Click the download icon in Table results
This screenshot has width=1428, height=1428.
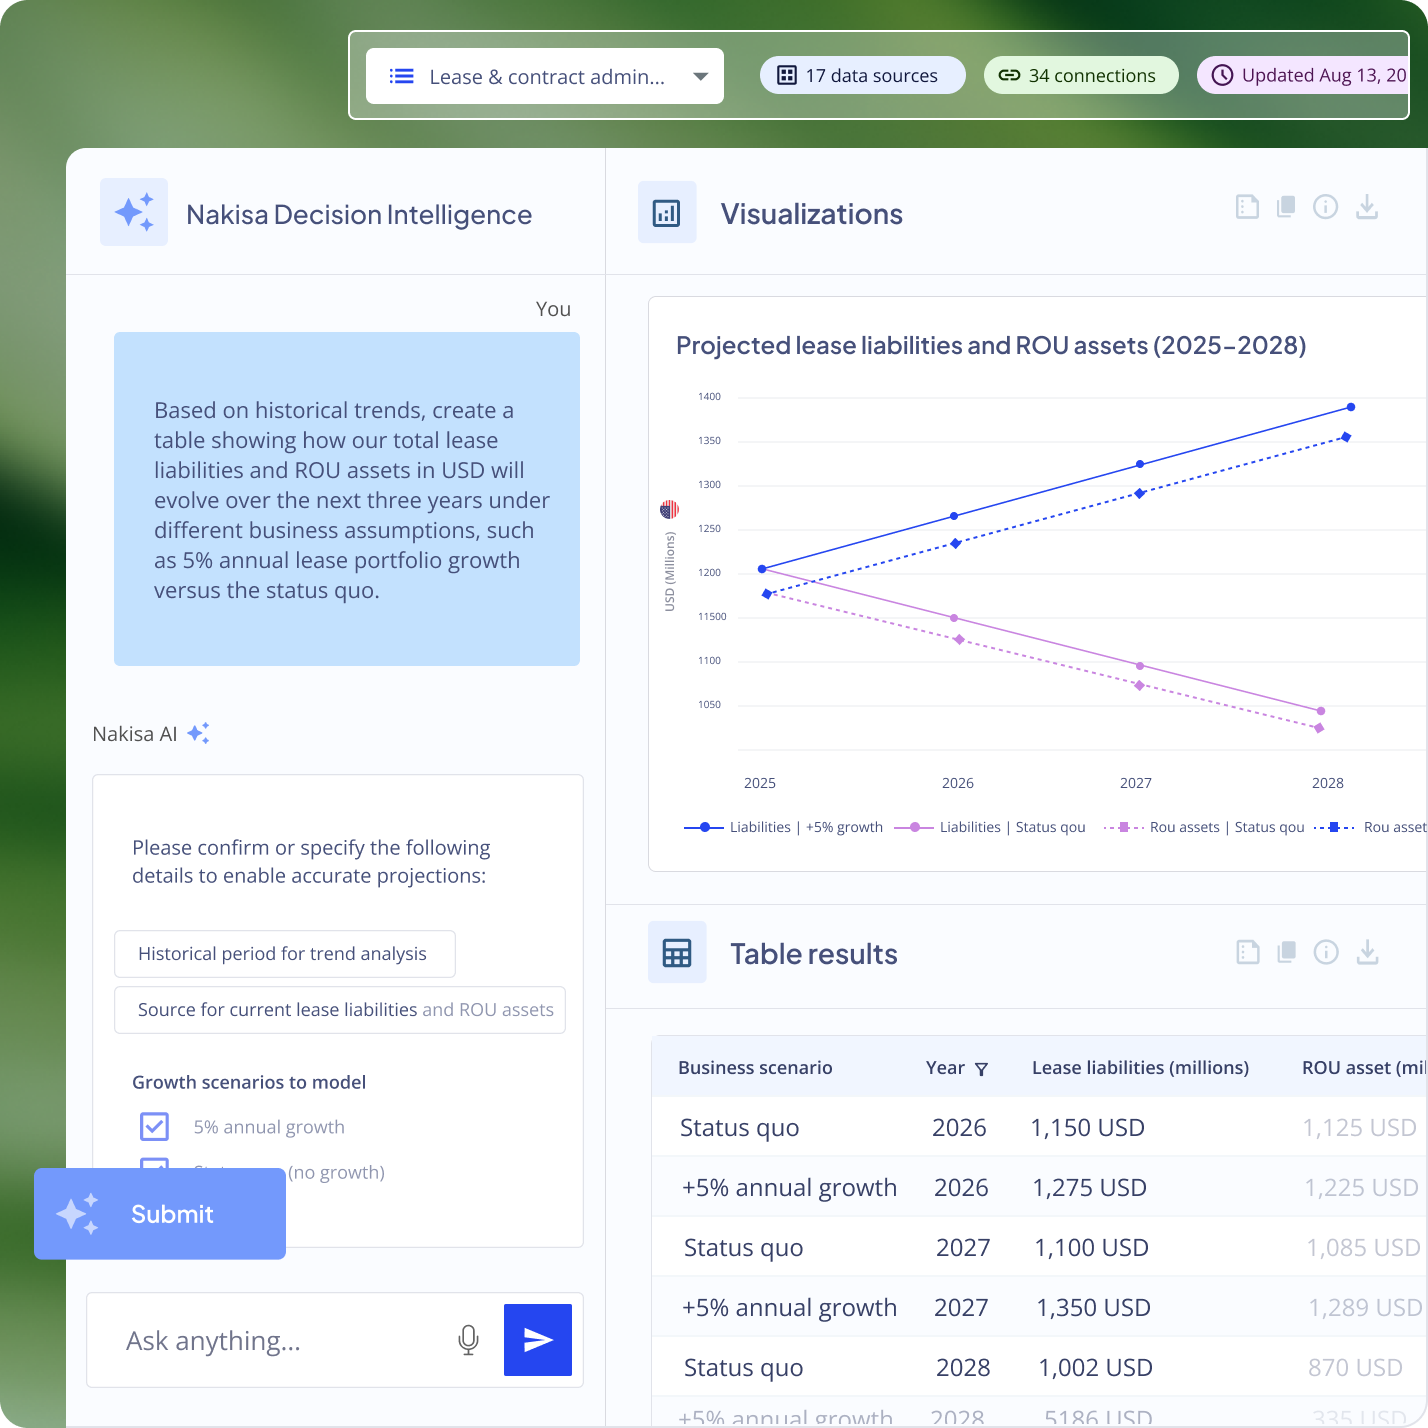pyautogui.click(x=1367, y=952)
